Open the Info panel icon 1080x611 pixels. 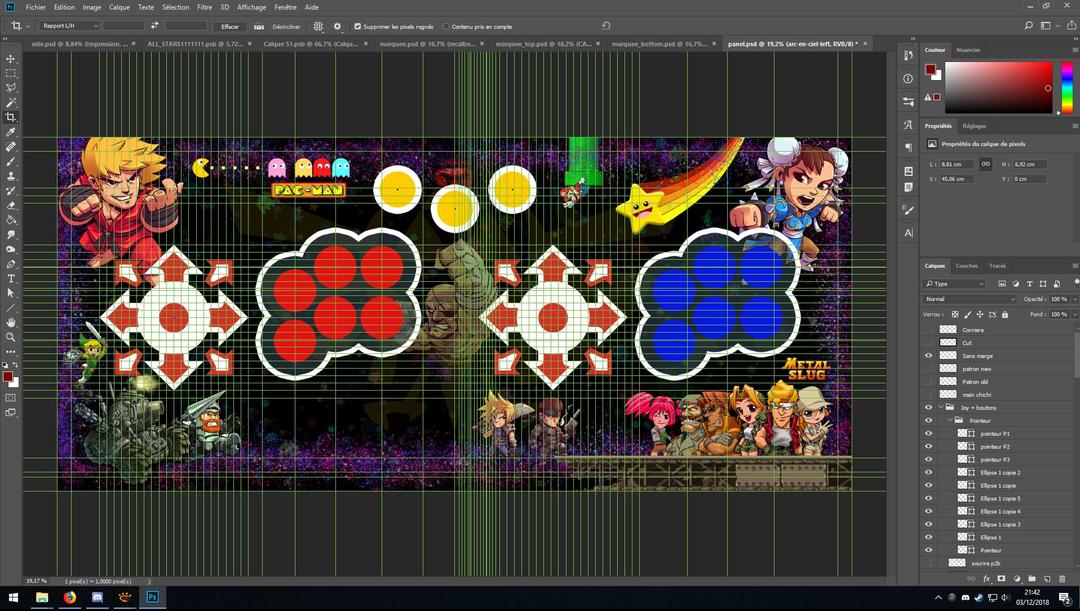908,79
